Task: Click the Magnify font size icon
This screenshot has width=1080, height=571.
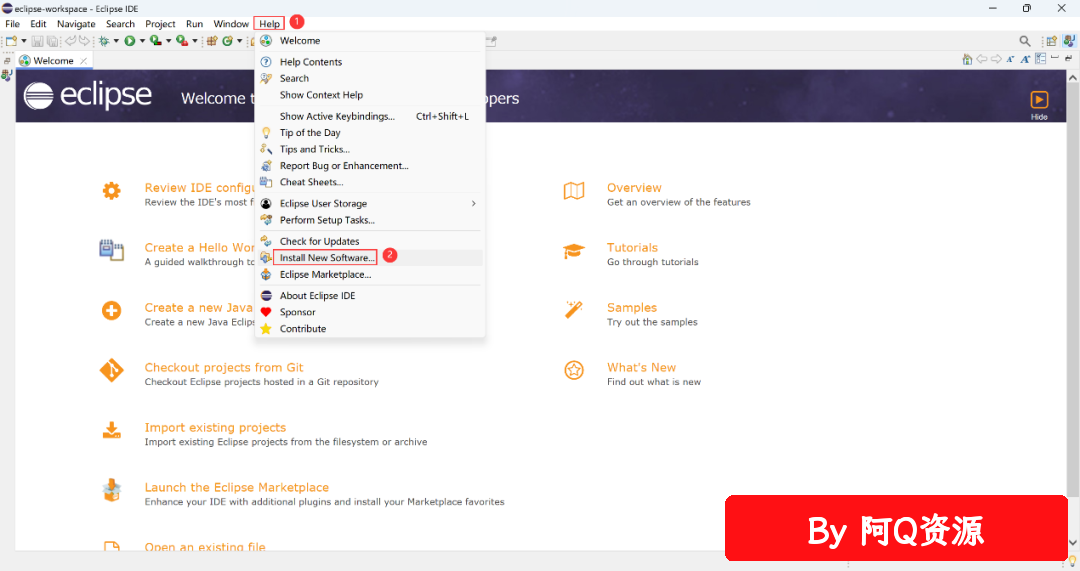Action: [x=1025, y=59]
